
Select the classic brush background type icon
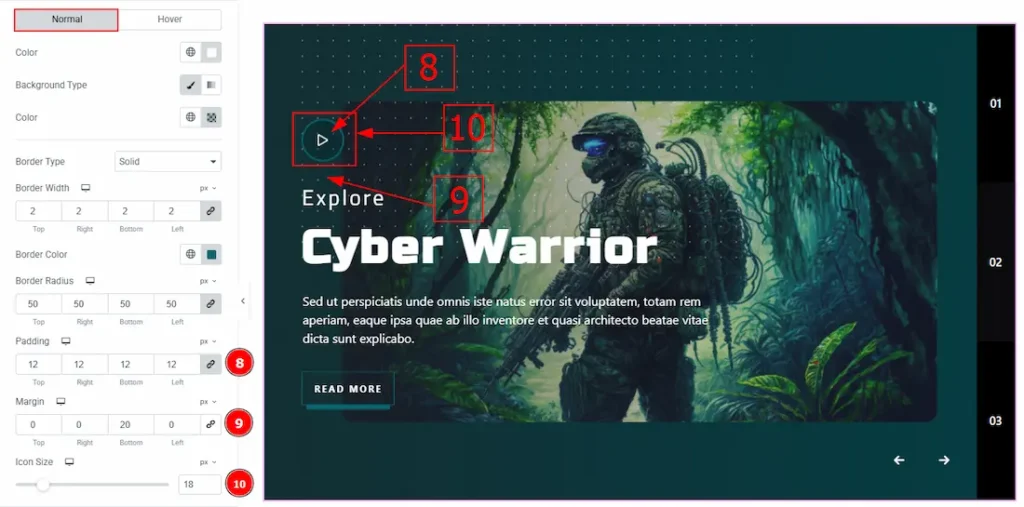tap(191, 85)
